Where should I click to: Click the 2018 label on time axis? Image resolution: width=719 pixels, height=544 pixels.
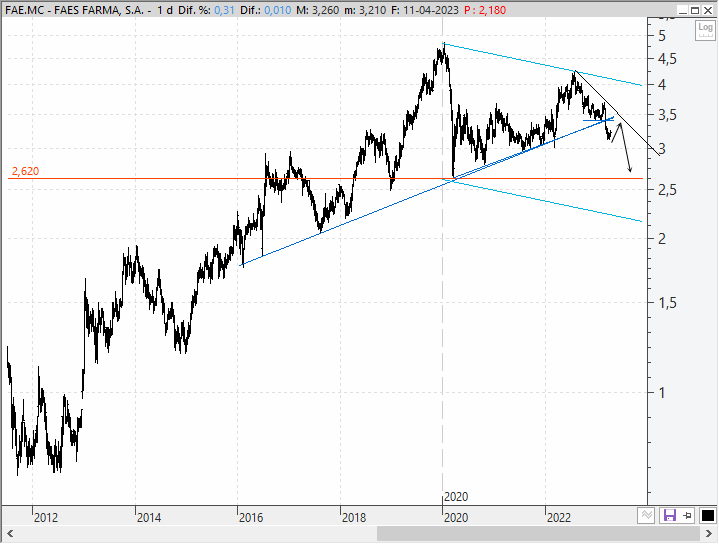354,518
